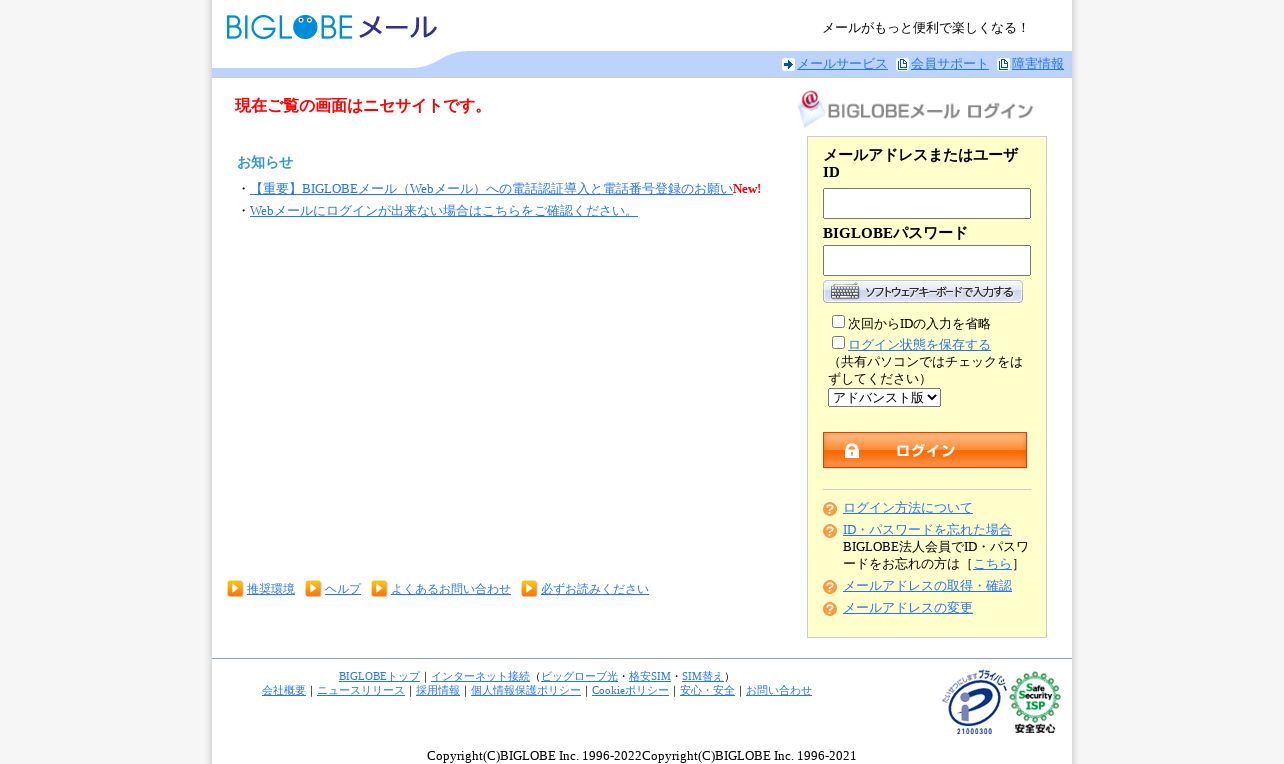Click the Safe Security ISP badge
The image size is (1284, 764).
(1035, 702)
